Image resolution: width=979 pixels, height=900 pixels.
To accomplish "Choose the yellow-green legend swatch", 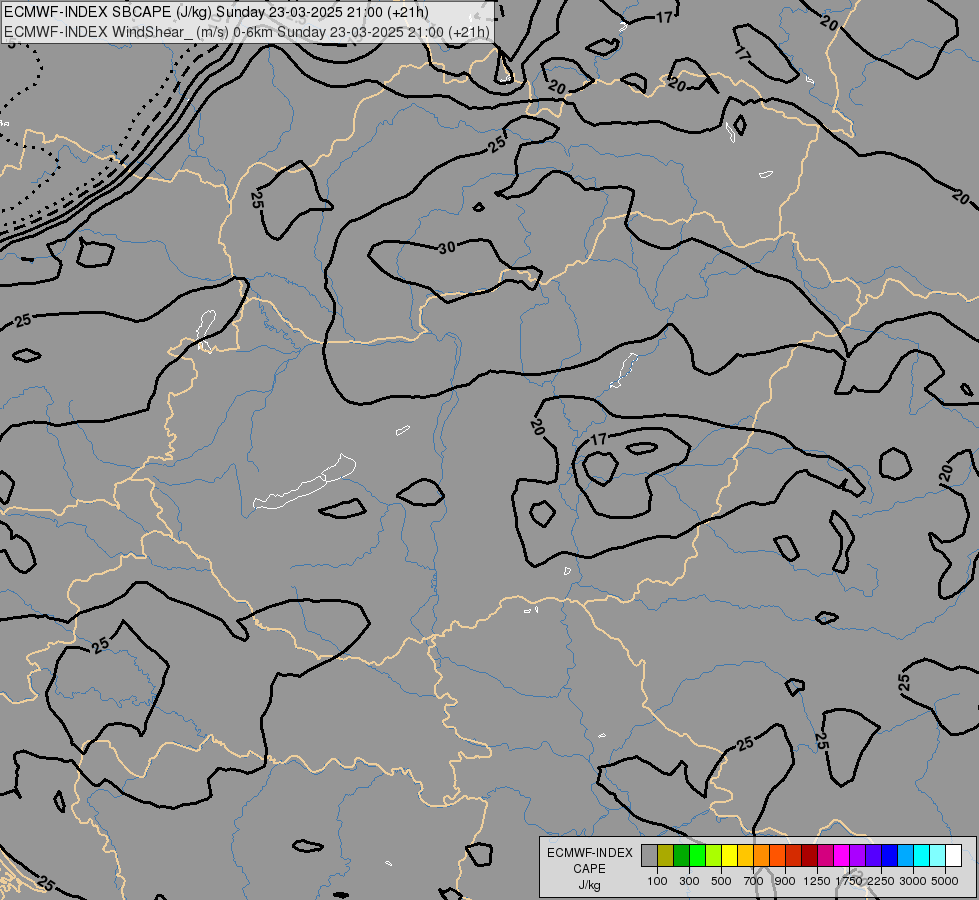I will (x=714, y=855).
